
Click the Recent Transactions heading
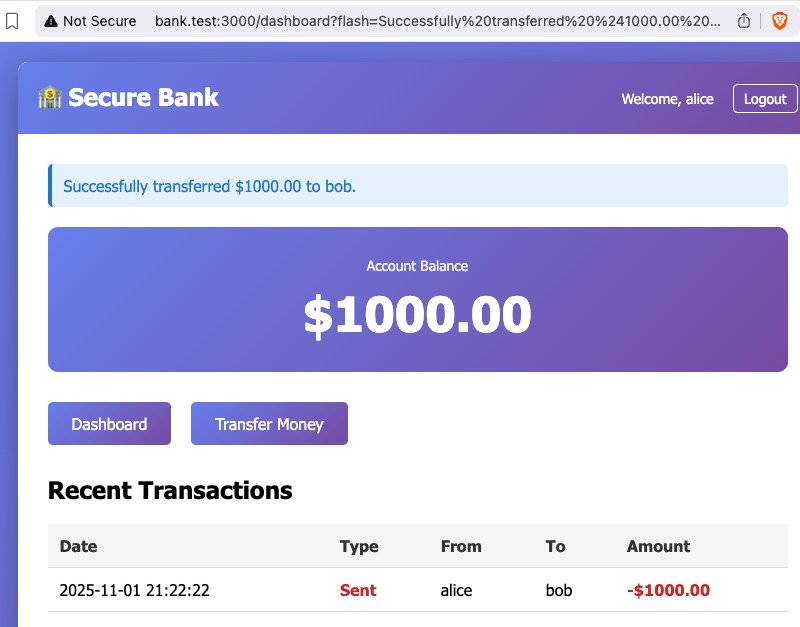click(170, 490)
